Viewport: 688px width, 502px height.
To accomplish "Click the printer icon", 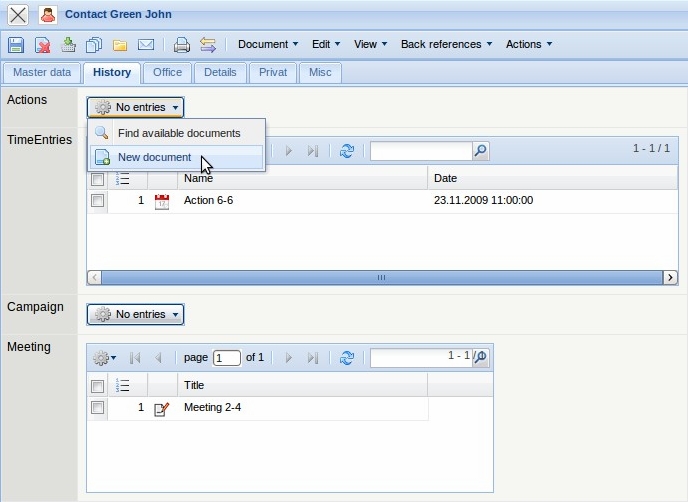I will tap(181, 44).
